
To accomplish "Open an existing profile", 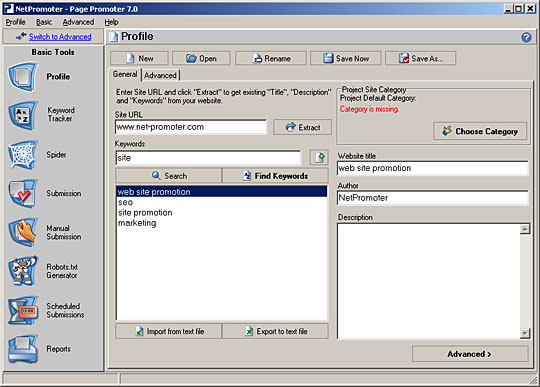I will point(201,58).
